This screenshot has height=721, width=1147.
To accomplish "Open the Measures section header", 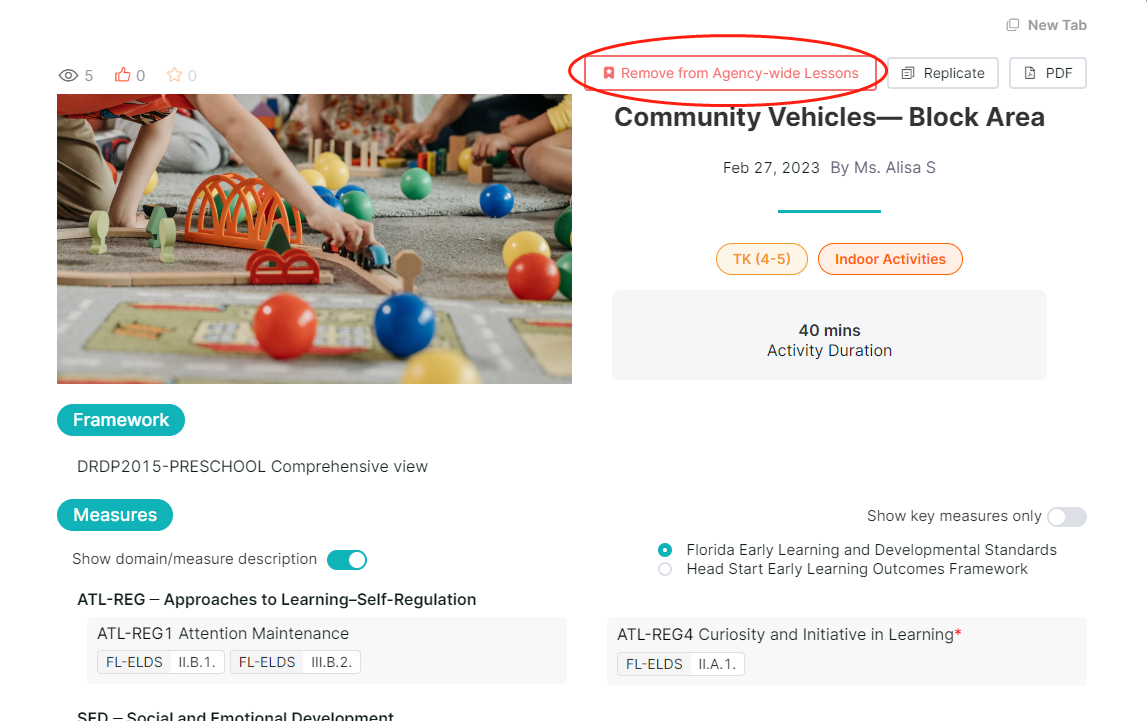I will pos(115,515).
